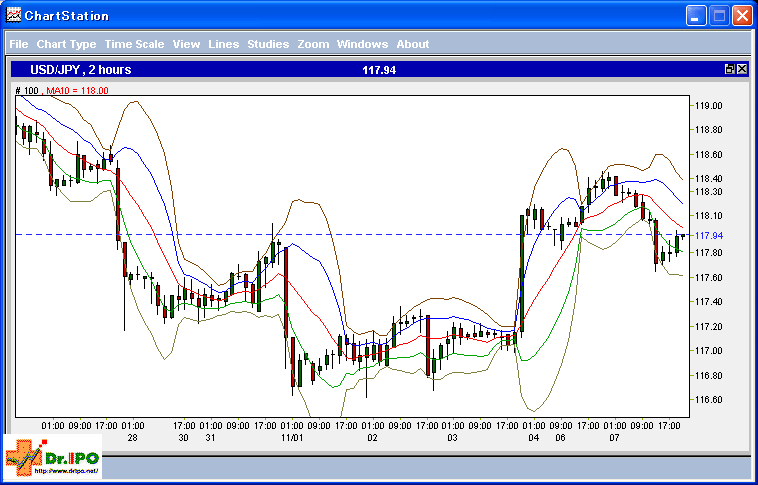The width and height of the screenshot is (758, 485).
Task: Open the Windows menu
Action: point(362,44)
